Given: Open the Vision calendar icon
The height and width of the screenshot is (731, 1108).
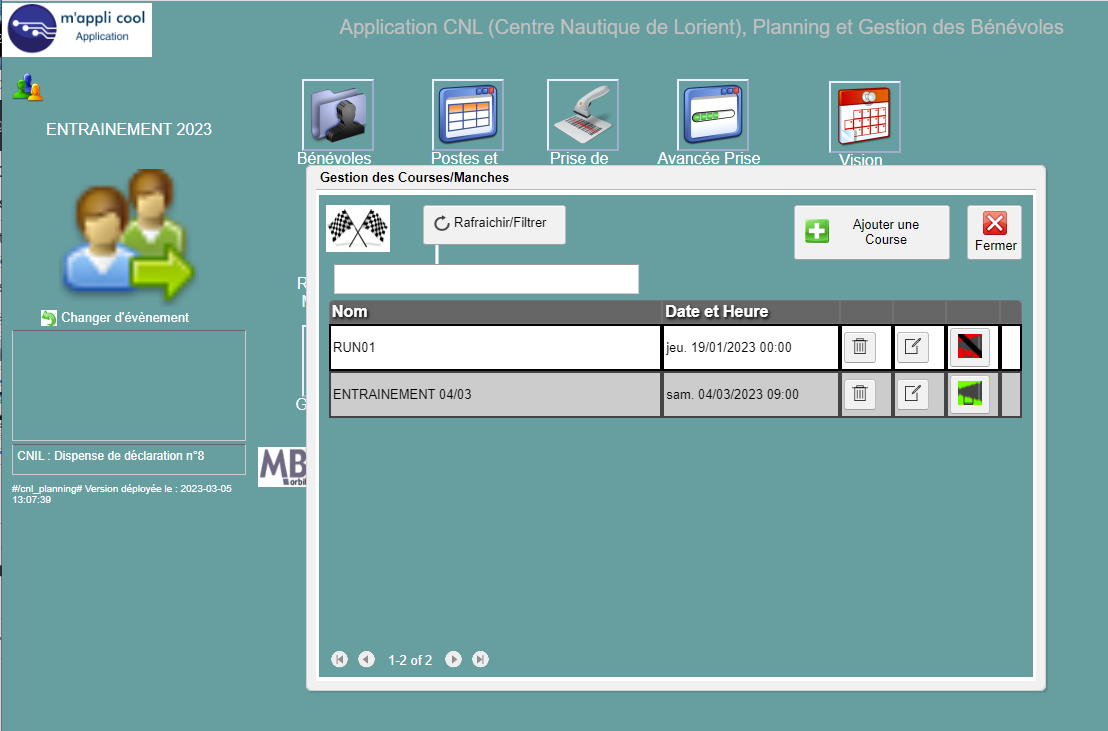Looking at the screenshot, I should tap(864, 116).
